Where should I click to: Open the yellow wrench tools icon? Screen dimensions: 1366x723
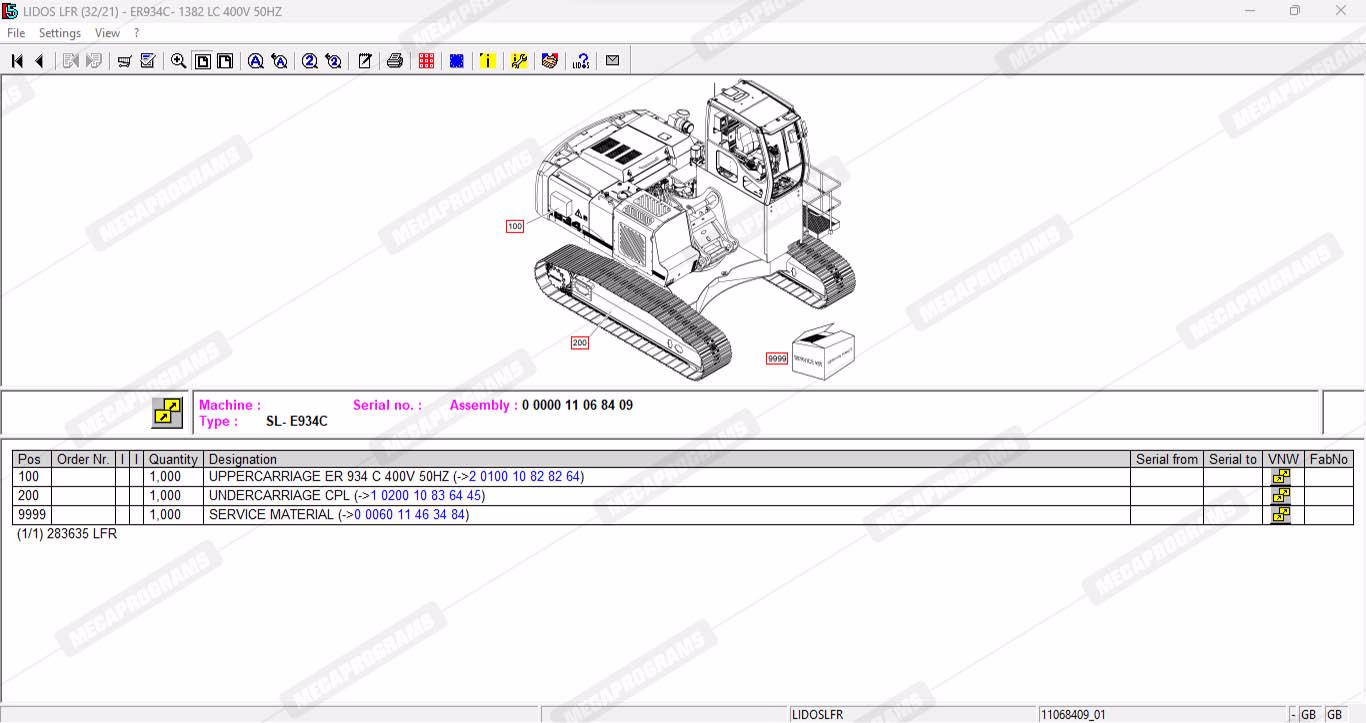(519, 61)
